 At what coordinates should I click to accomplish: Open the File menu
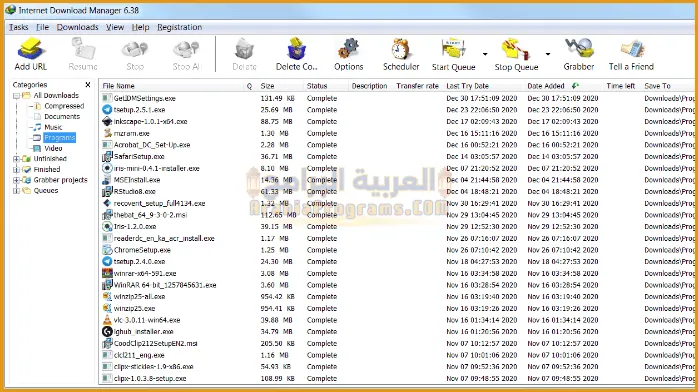42,27
